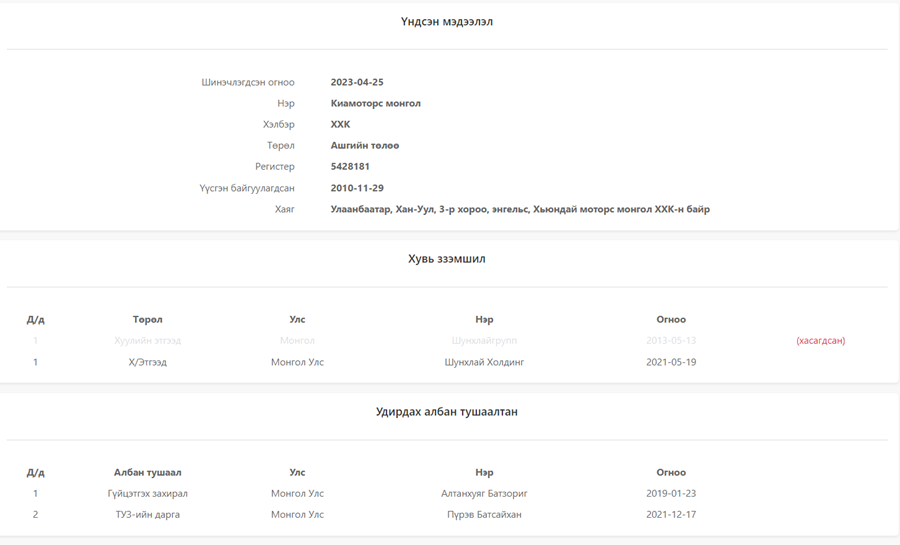Select the founding date 2010-11-29
This screenshot has height=545, width=900.
point(357,188)
